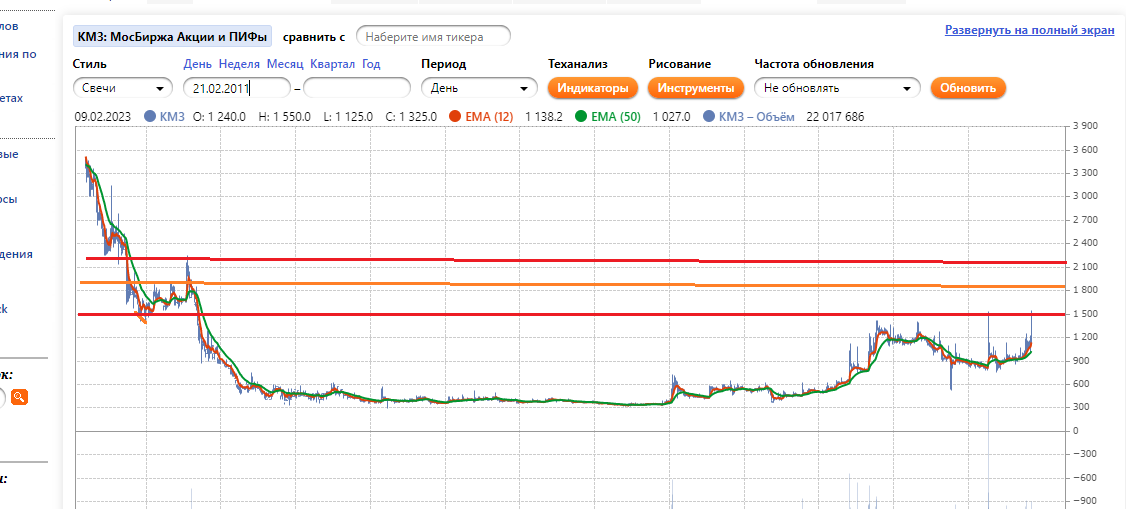Open the Частота обновления dropdown
Viewport: 1126px width, 509px height.
(837, 88)
